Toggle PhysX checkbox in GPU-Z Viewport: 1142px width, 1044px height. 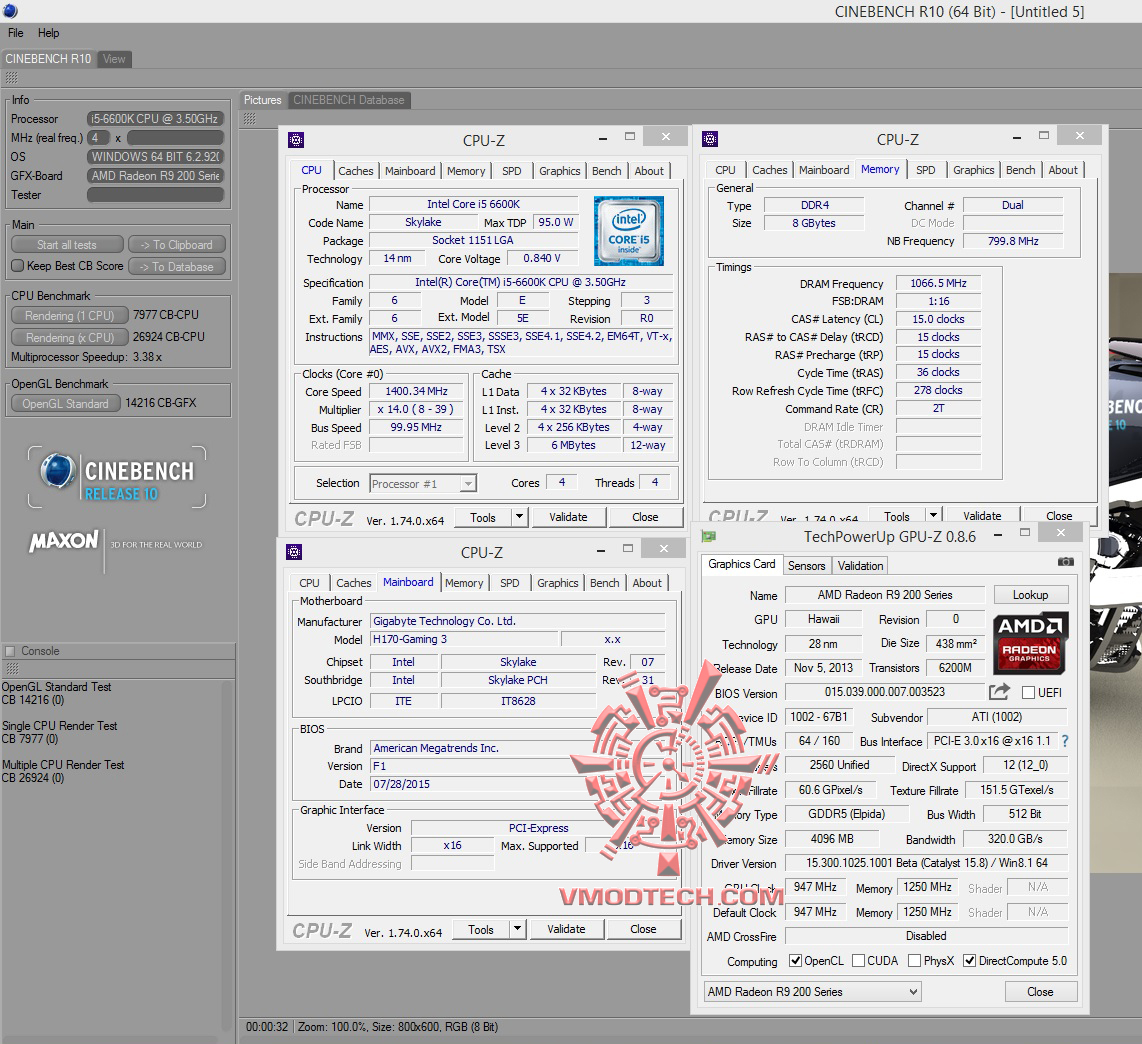click(915, 960)
